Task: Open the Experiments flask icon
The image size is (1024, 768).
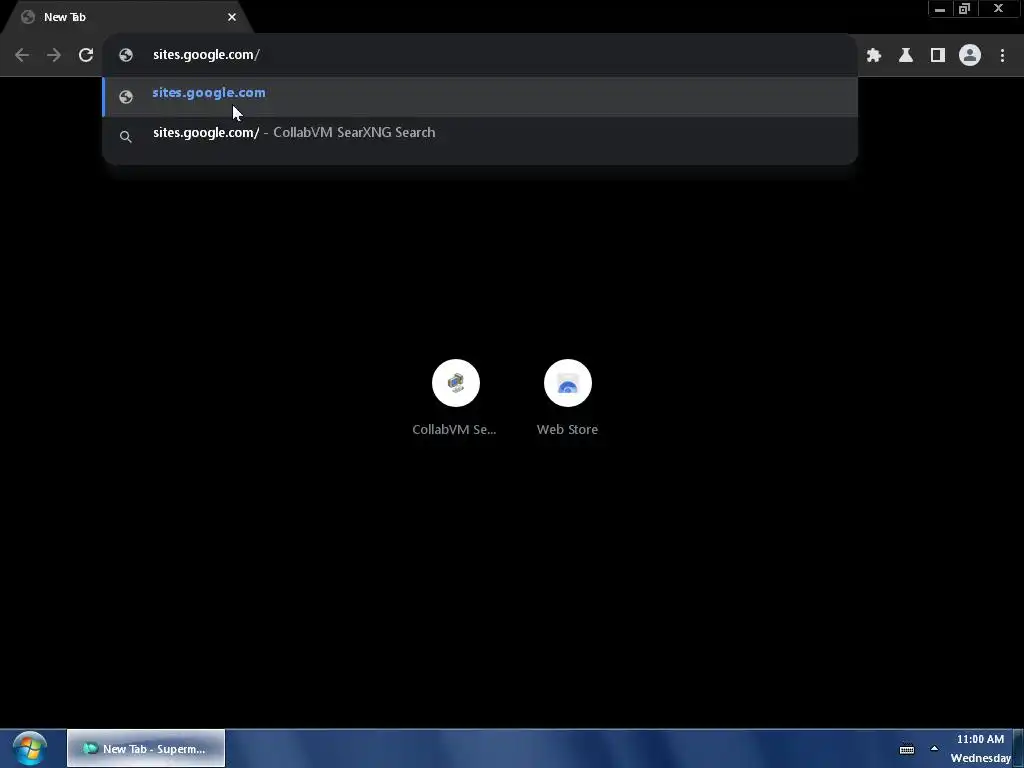Action: point(906,55)
